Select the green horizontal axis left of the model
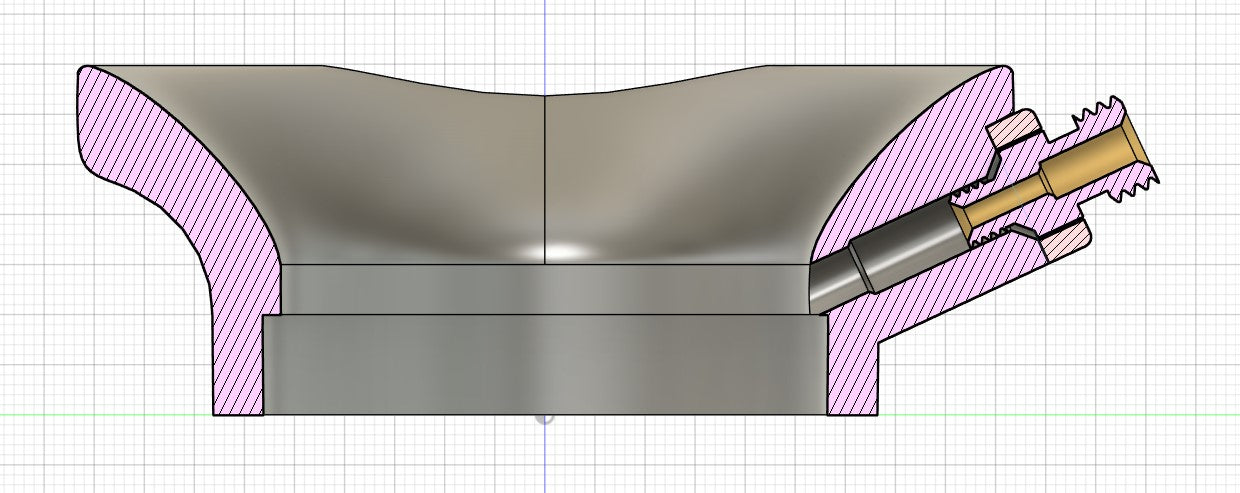Image resolution: width=1240 pixels, height=493 pixels. (x=100, y=414)
